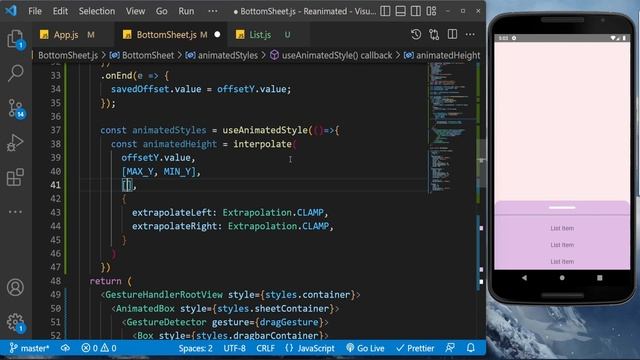640x360 pixels.
Task: Open useAnimatedStyle() callback breadcrumb
Action: pos(331,55)
